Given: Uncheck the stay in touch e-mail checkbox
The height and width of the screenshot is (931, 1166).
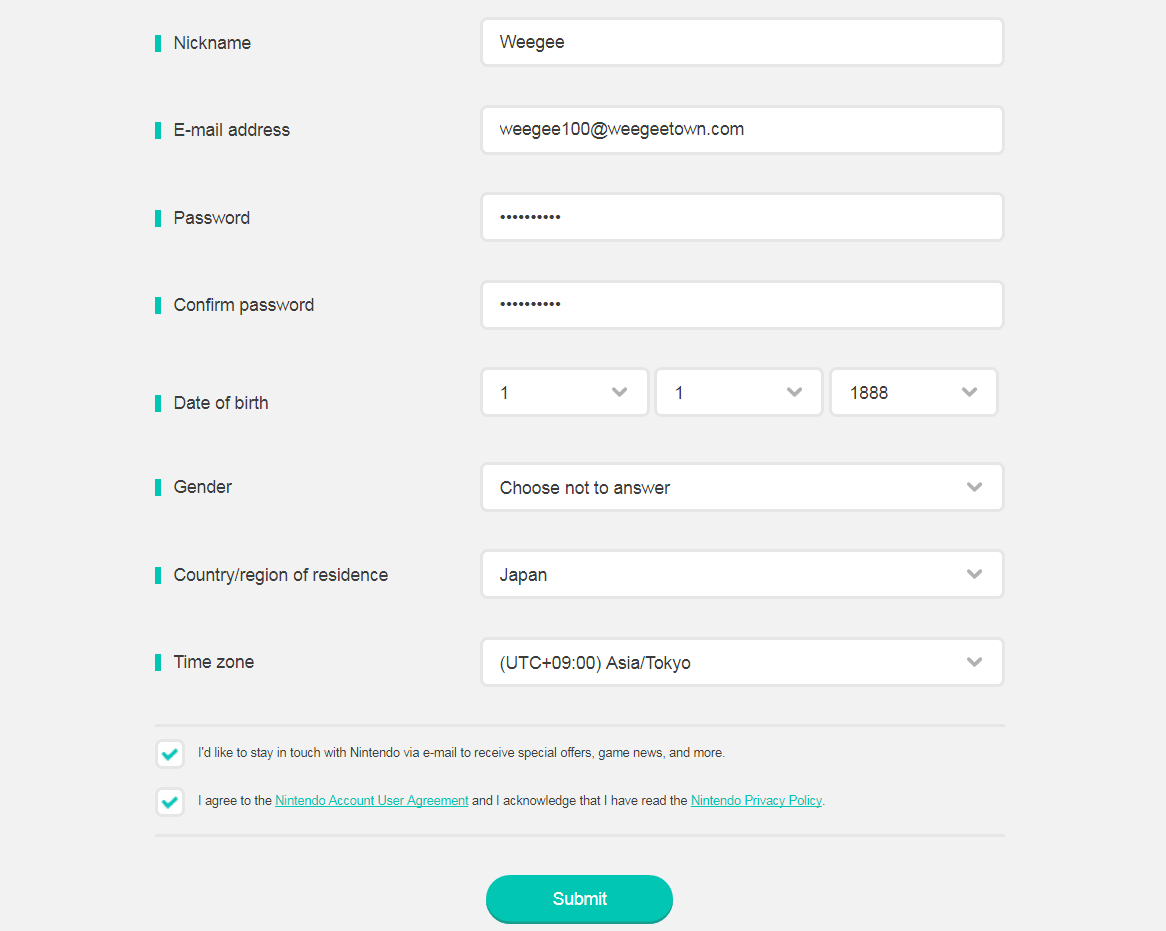Looking at the screenshot, I should [170, 753].
